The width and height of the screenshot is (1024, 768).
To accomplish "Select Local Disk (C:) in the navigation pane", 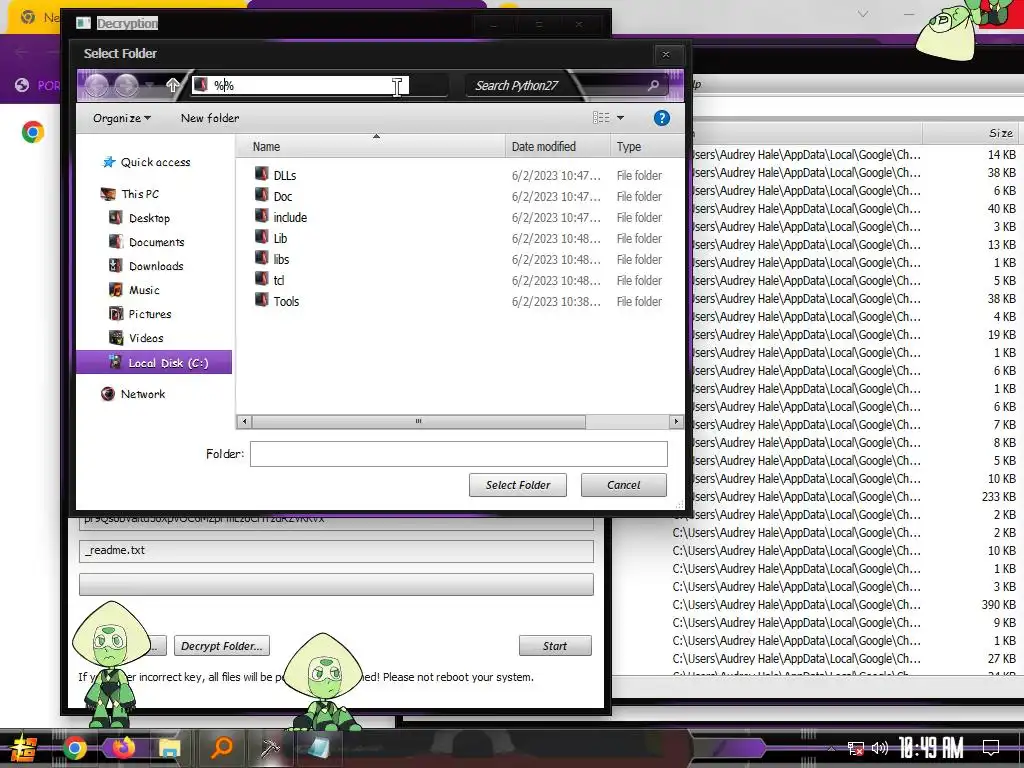I will [x=154, y=362].
